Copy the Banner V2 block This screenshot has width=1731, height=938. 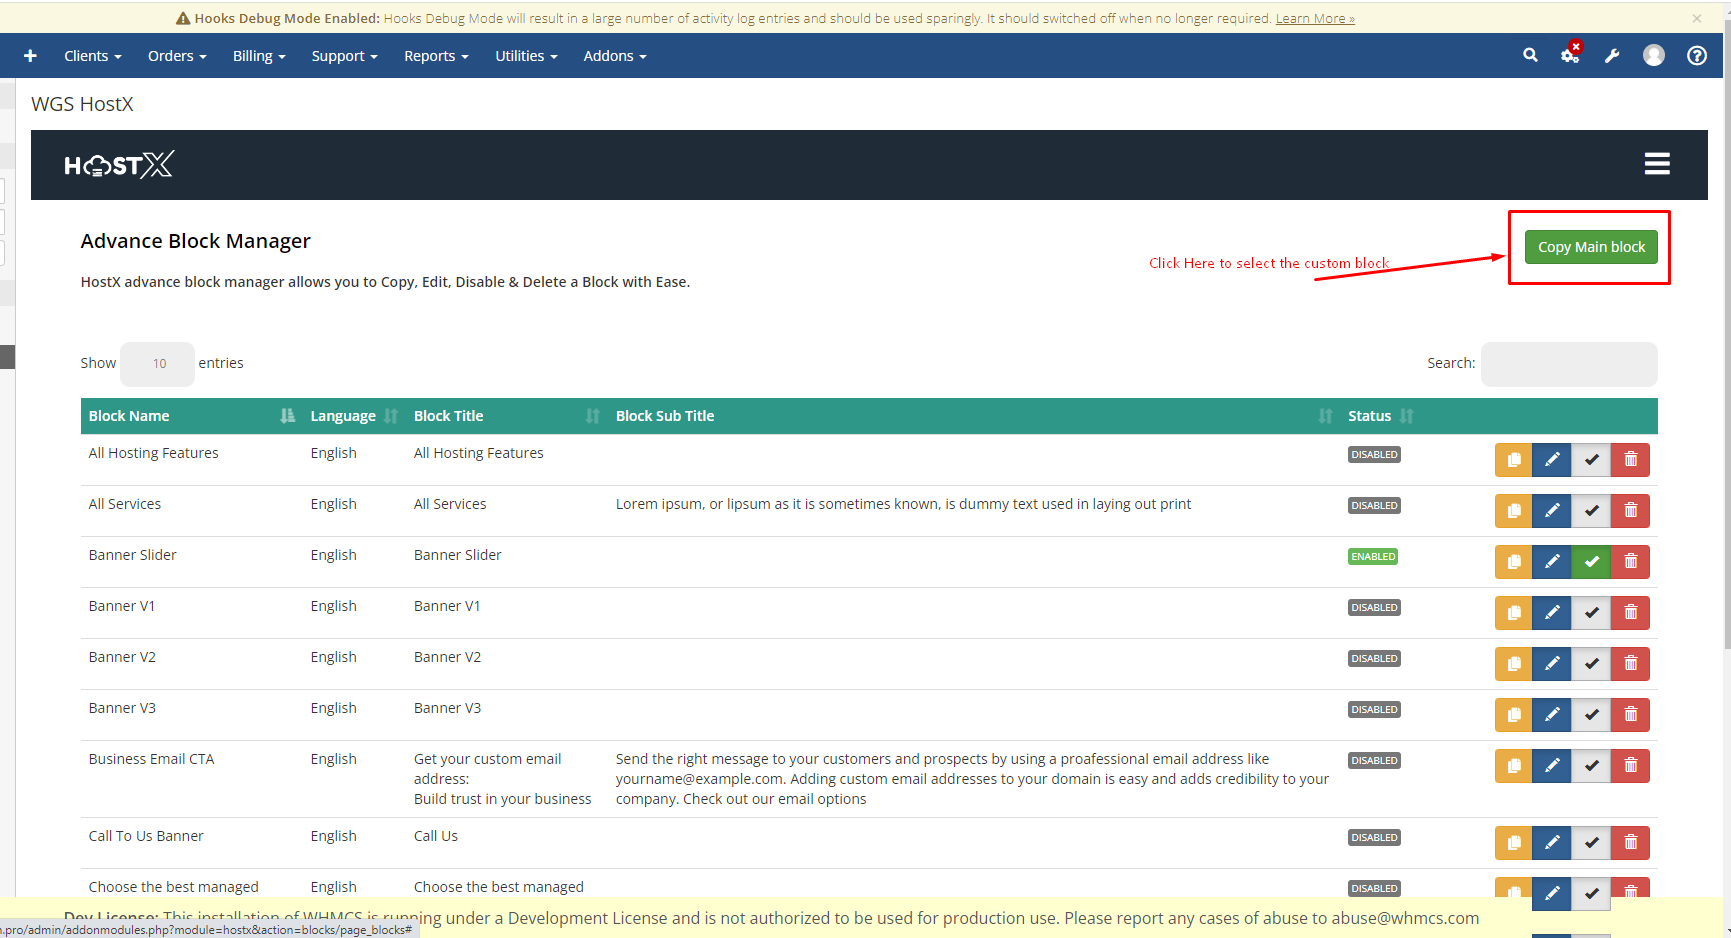[1513, 664]
